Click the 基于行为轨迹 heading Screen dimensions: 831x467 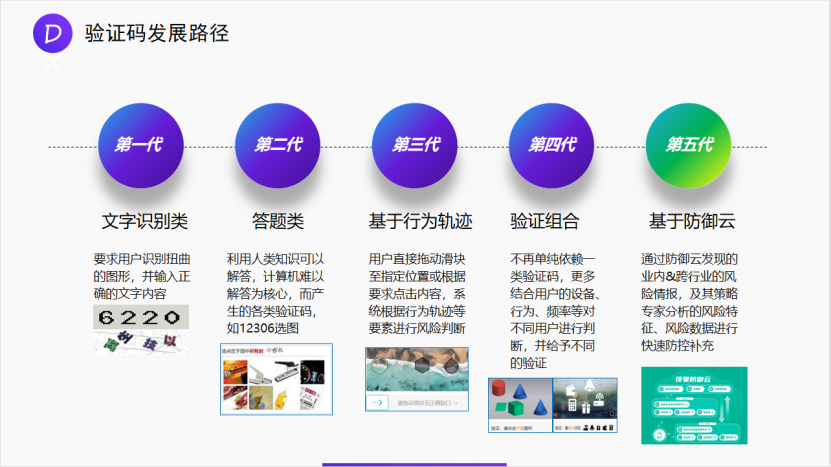point(420,221)
